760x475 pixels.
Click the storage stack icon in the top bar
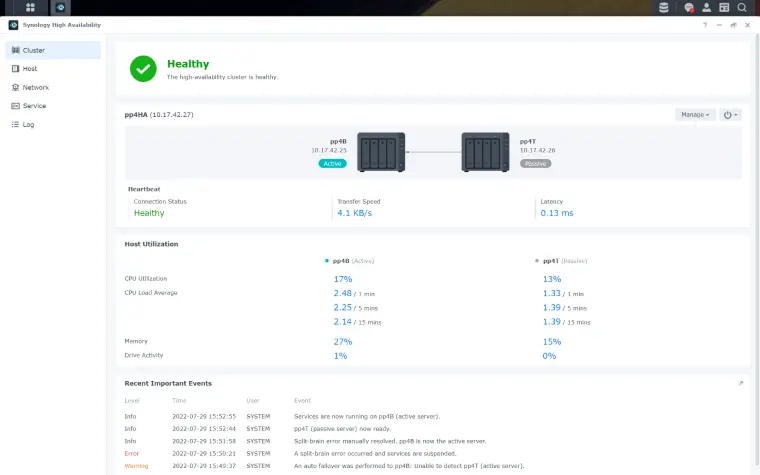point(663,7)
